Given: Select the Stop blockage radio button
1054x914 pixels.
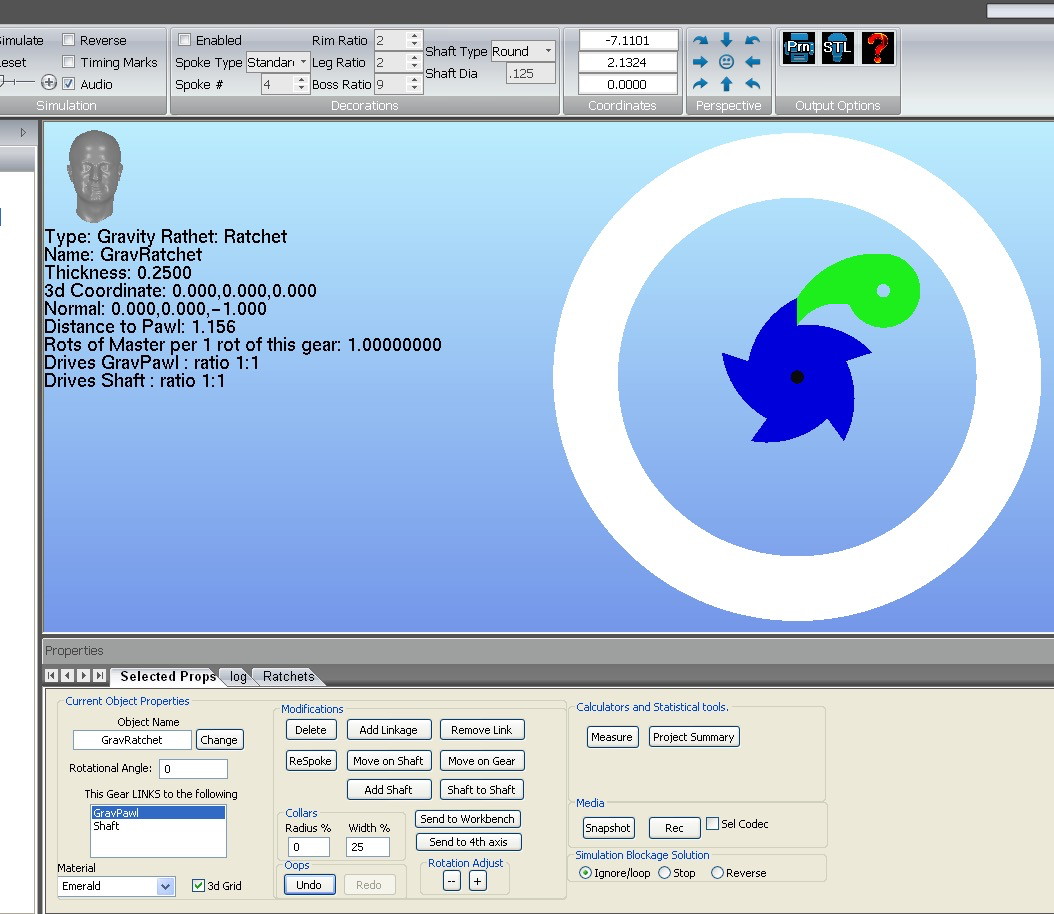Looking at the screenshot, I should coord(663,873).
